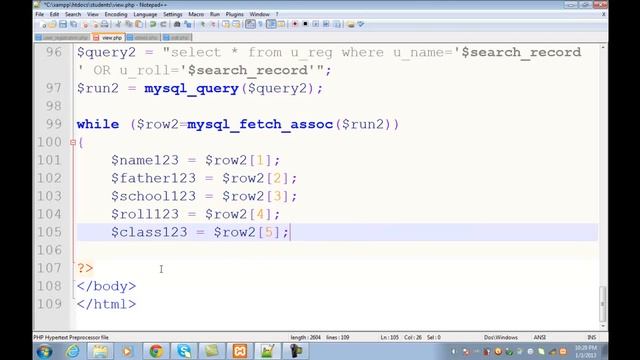Click the Save All toolbar icon
The height and width of the screenshot is (360, 640).
click(x=73, y=24)
